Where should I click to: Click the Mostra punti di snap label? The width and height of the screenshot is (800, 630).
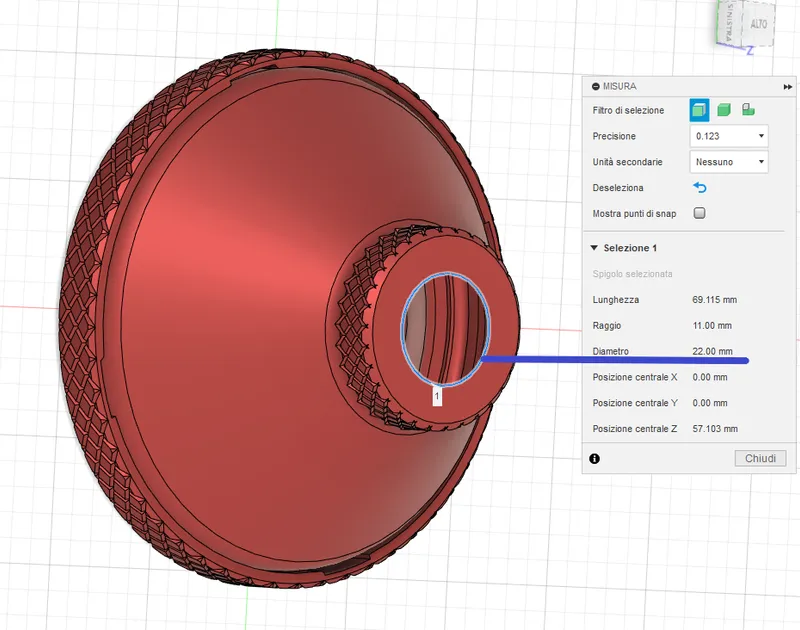click(x=634, y=214)
